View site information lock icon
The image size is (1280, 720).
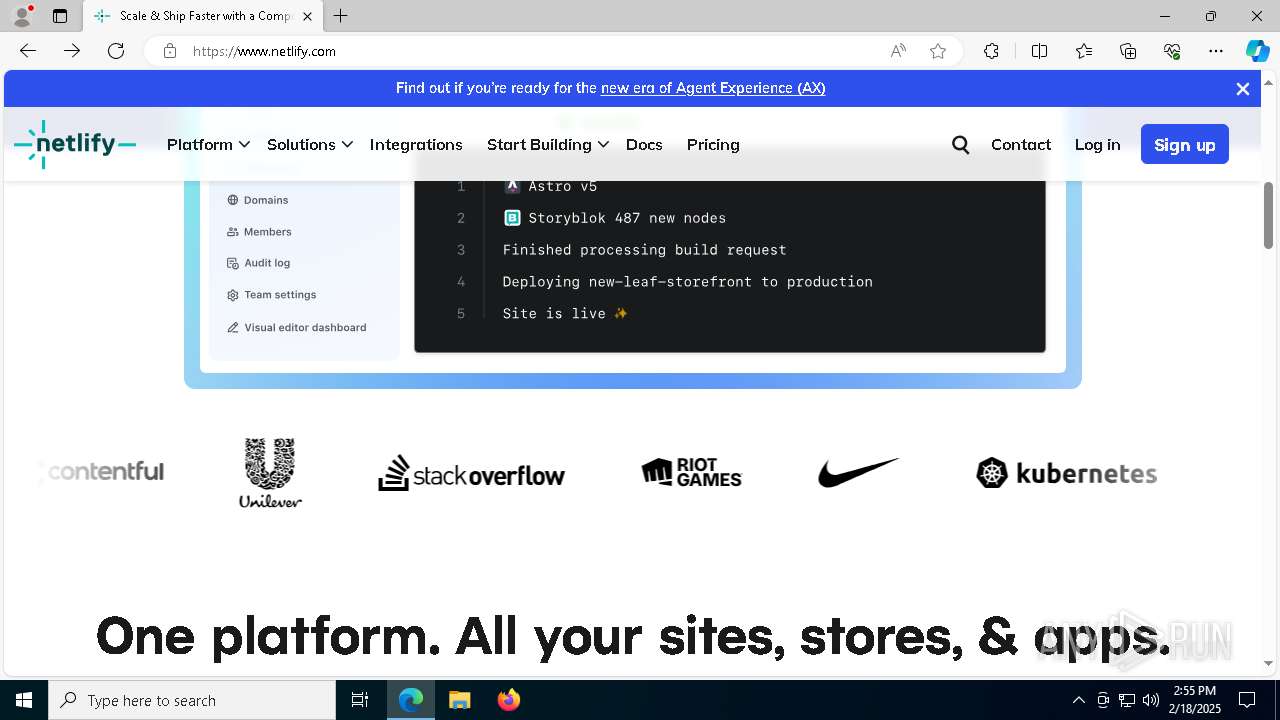click(170, 51)
